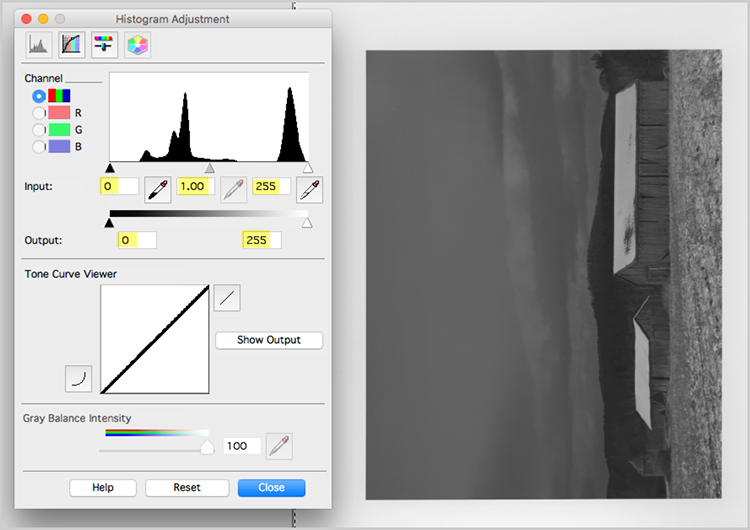The width and height of the screenshot is (750, 530).
Task: Click the Gray Balance Intensity eyedropper
Action: (x=279, y=446)
